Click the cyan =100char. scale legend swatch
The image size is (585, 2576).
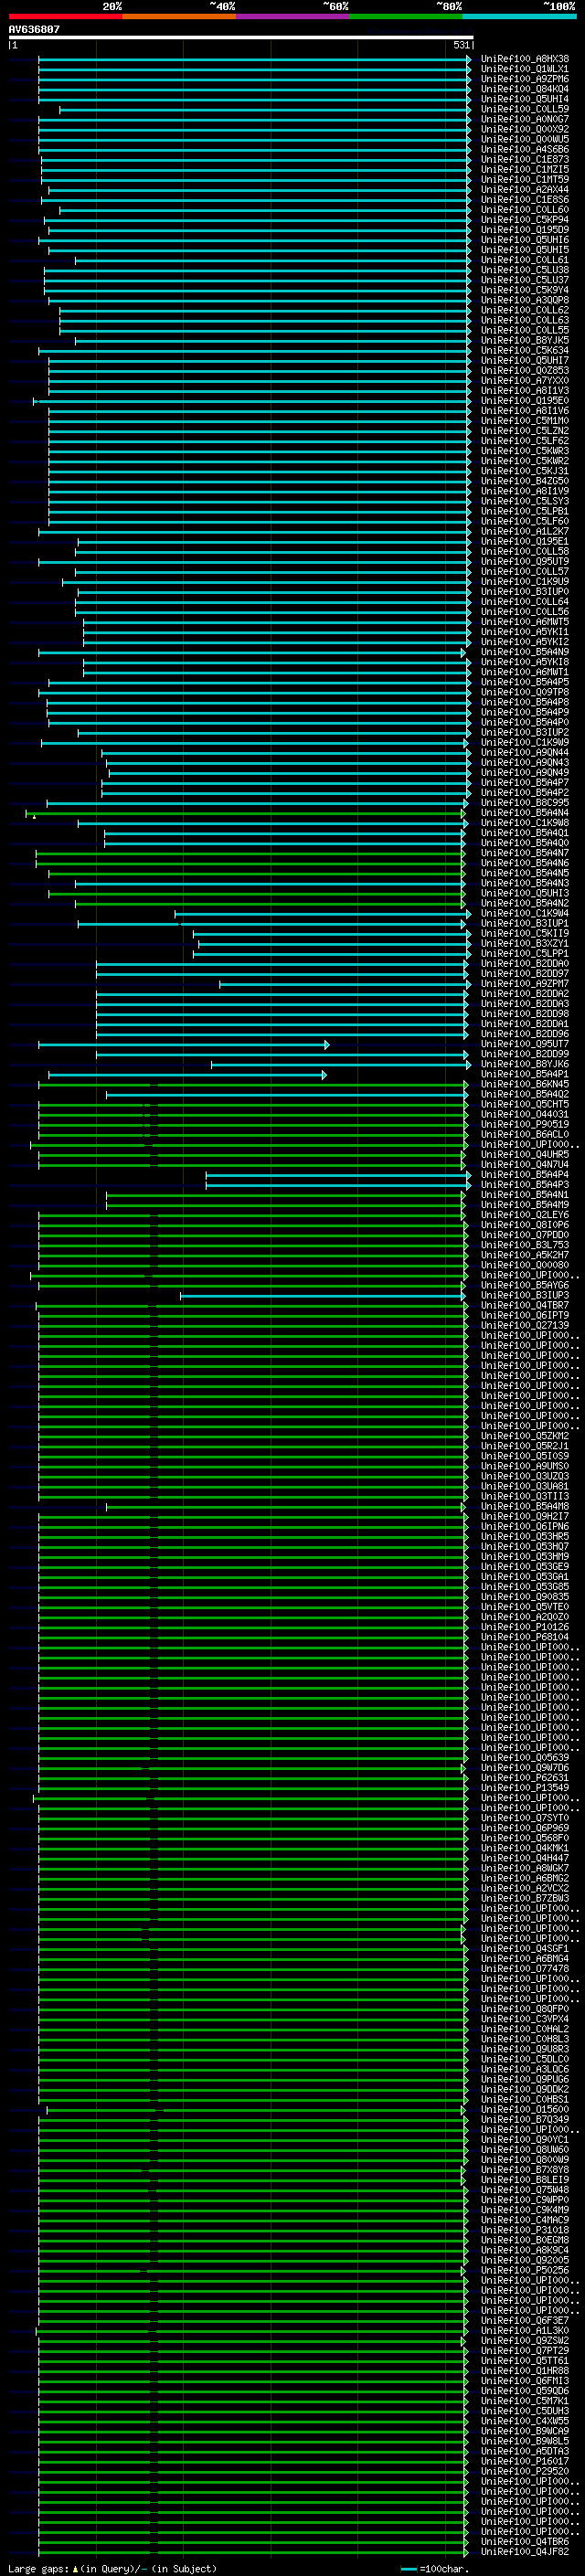point(409,2569)
